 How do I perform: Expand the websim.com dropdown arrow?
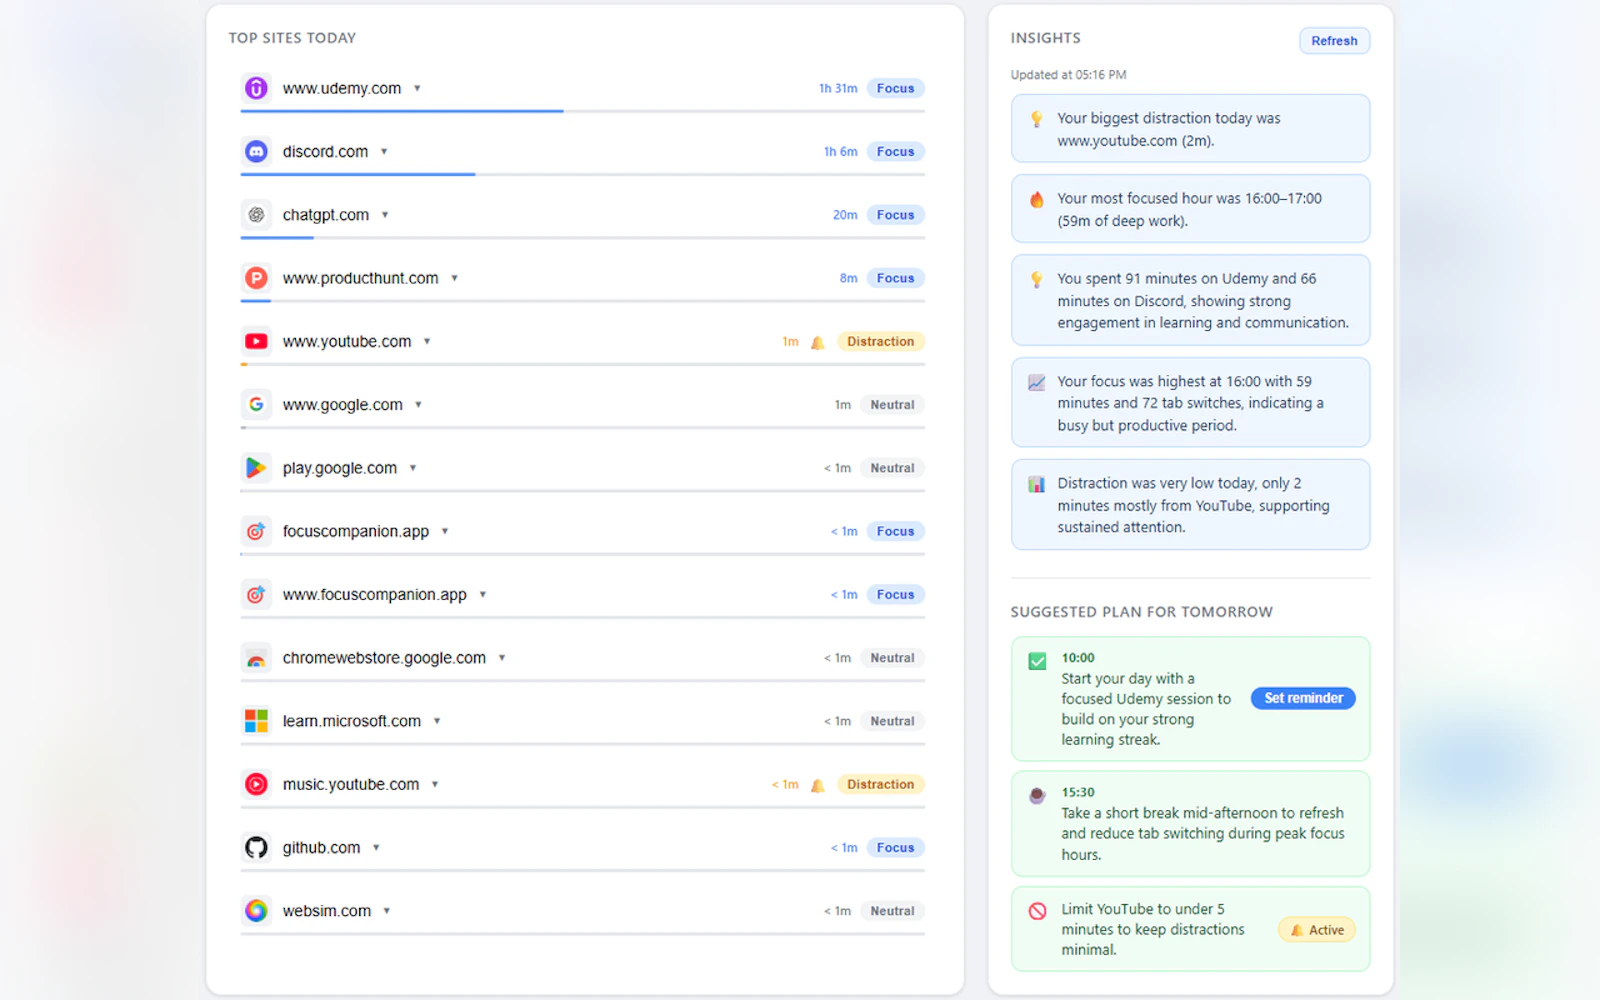point(387,910)
